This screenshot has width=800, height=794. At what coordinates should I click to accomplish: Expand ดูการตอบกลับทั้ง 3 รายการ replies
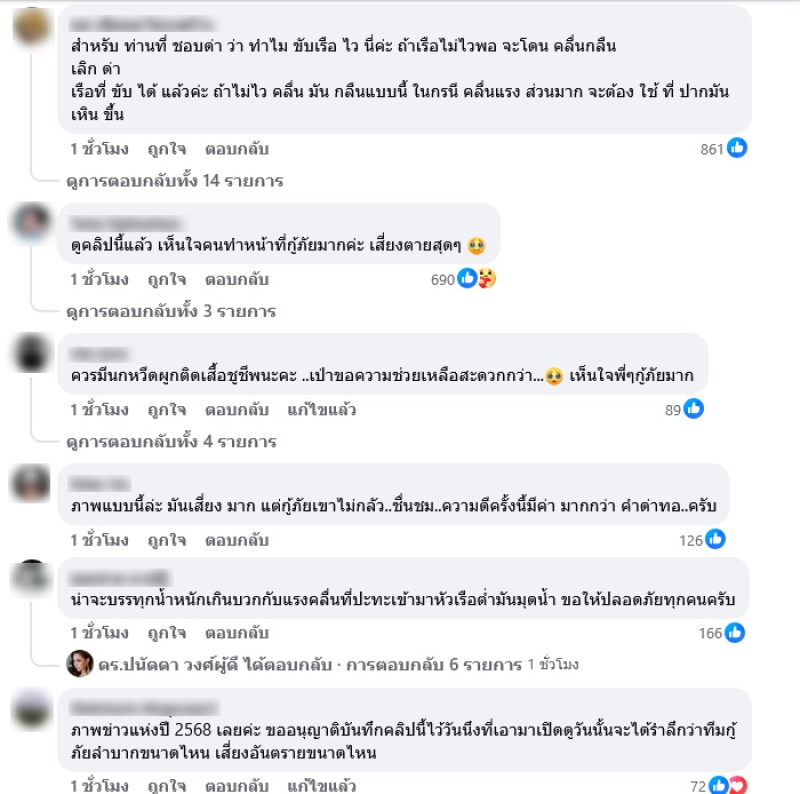point(171,311)
